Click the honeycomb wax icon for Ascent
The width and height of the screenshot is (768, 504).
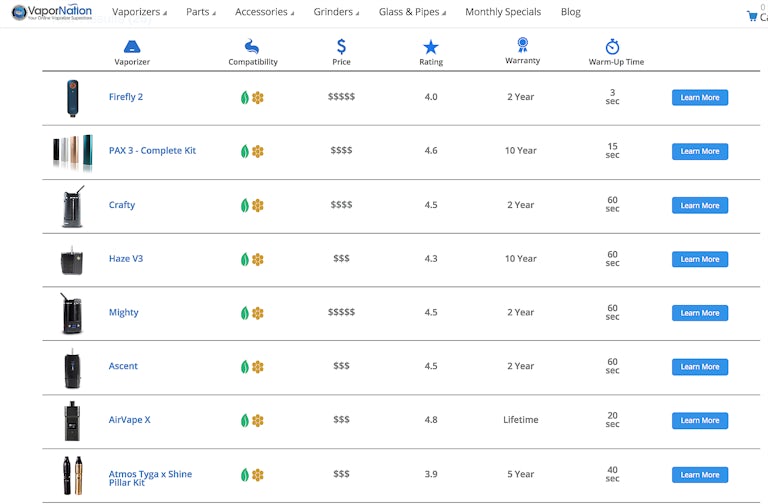pos(258,367)
